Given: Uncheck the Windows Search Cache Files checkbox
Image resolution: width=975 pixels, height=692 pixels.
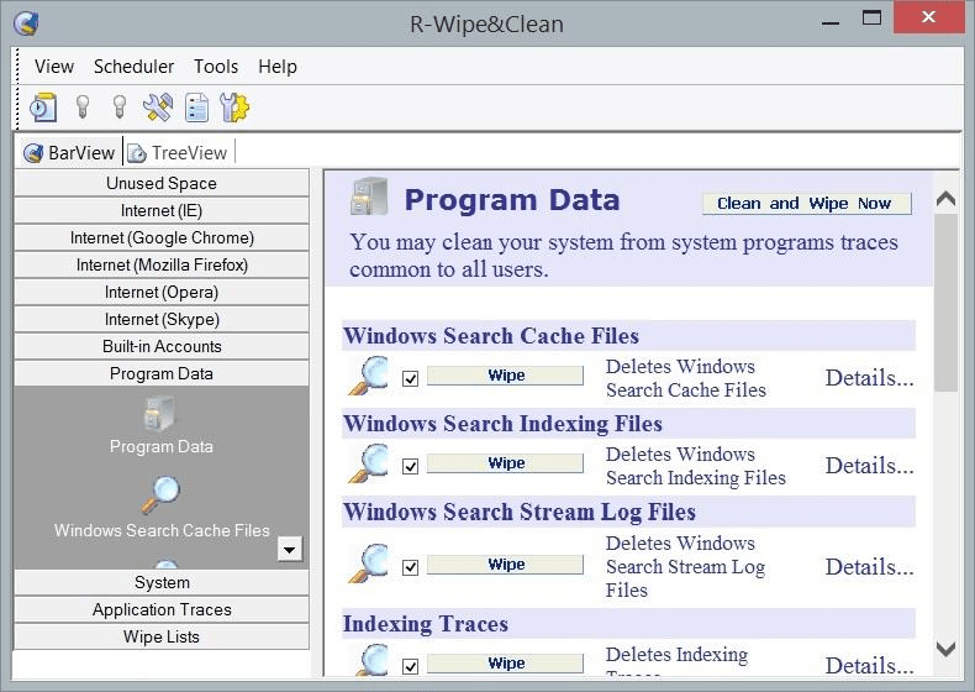Looking at the screenshot, I should click(x=410, y=379).
